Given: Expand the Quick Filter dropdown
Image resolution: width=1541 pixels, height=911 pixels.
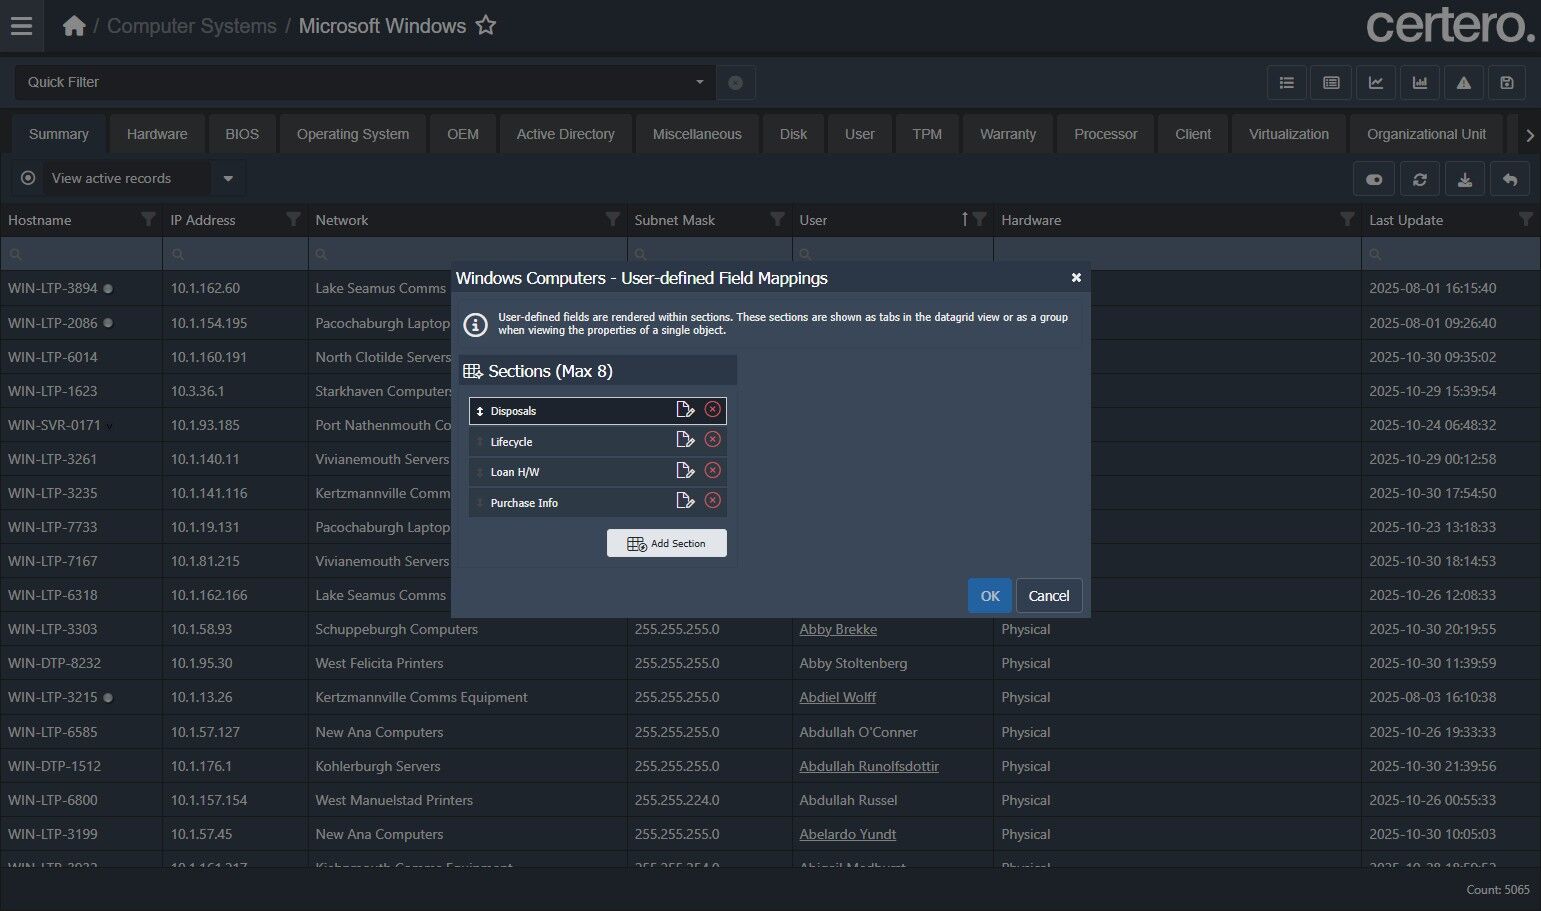Looking at the screenshot, I should (x=699, y=82).
